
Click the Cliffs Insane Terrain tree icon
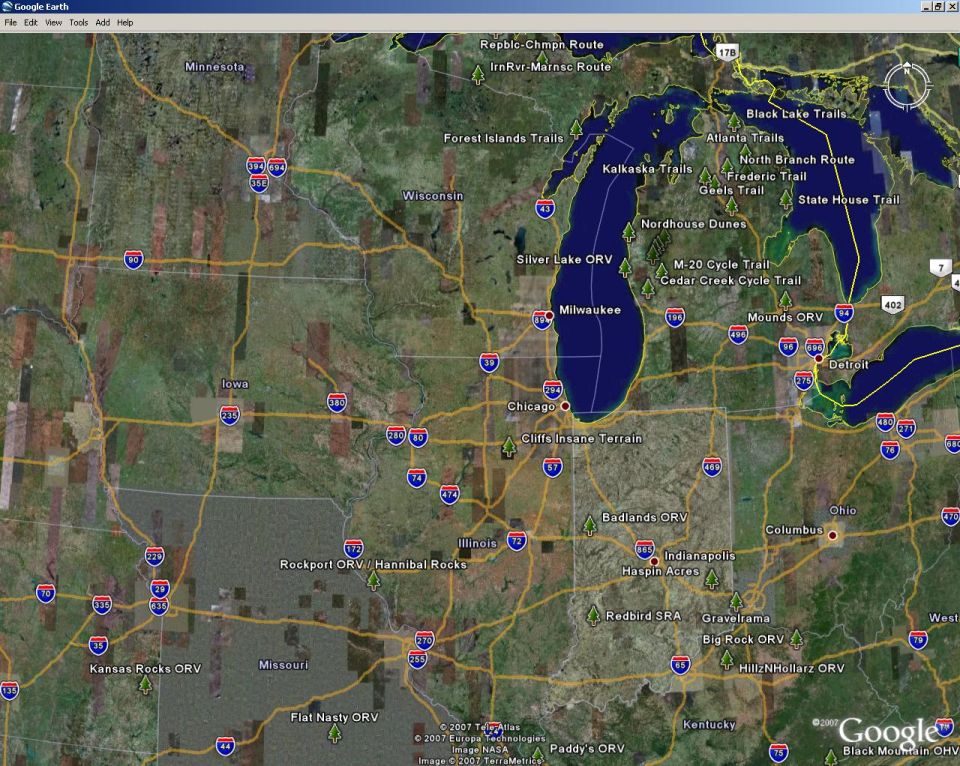click(x=509, y=446)
